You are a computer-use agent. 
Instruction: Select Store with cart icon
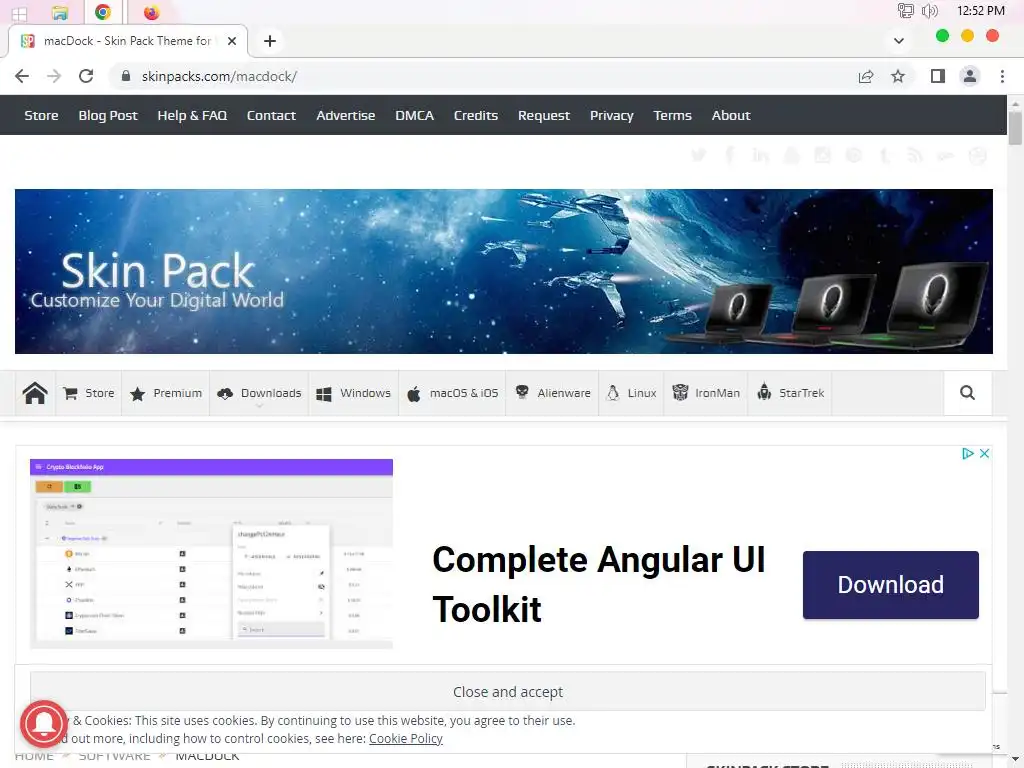tap(88, 393)
